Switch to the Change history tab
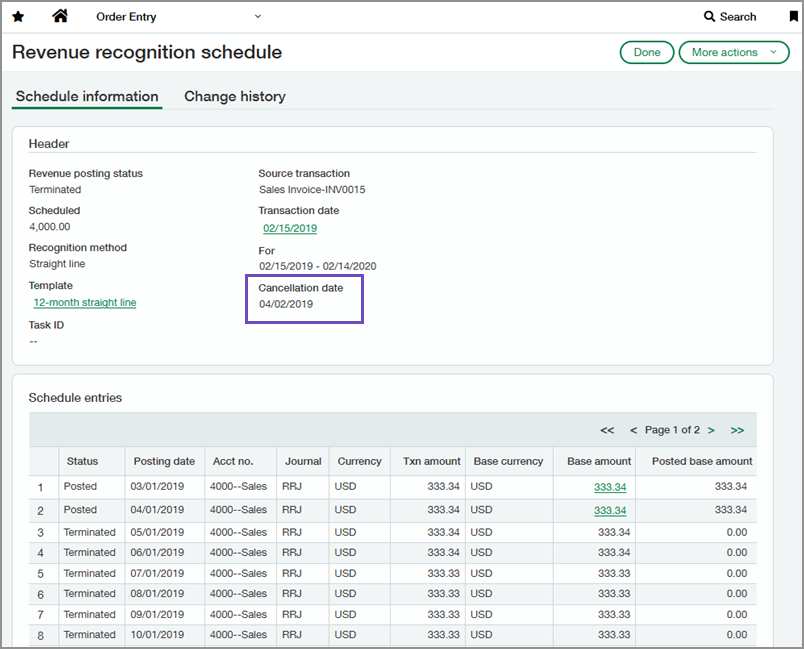 (235, 96)
